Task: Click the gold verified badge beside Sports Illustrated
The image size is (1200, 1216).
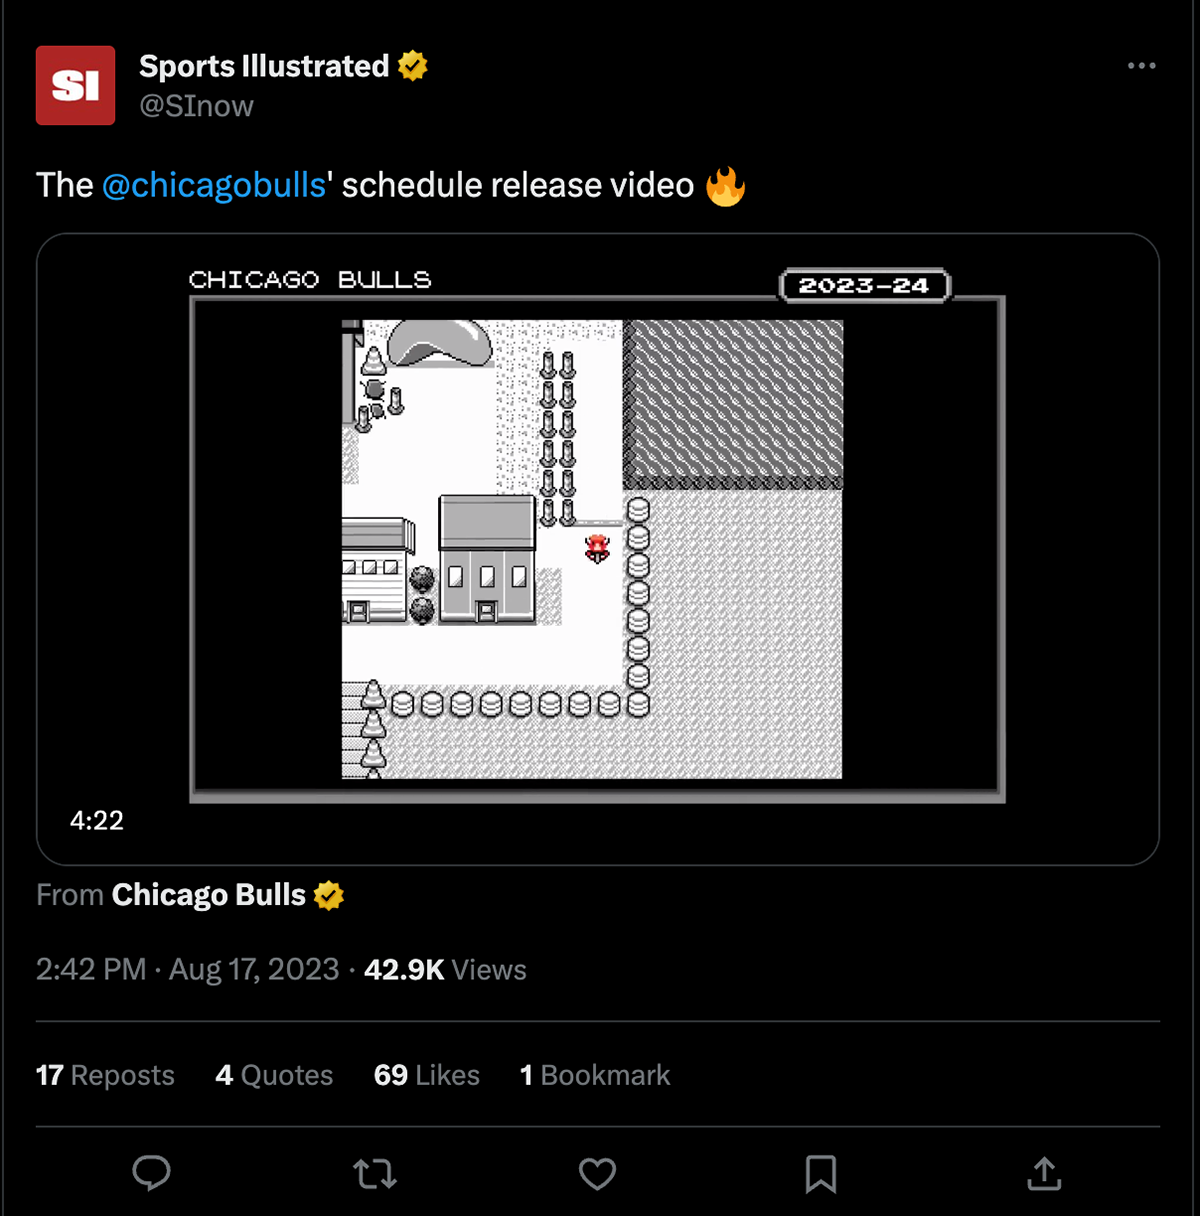Action: [x=412, y=66]
